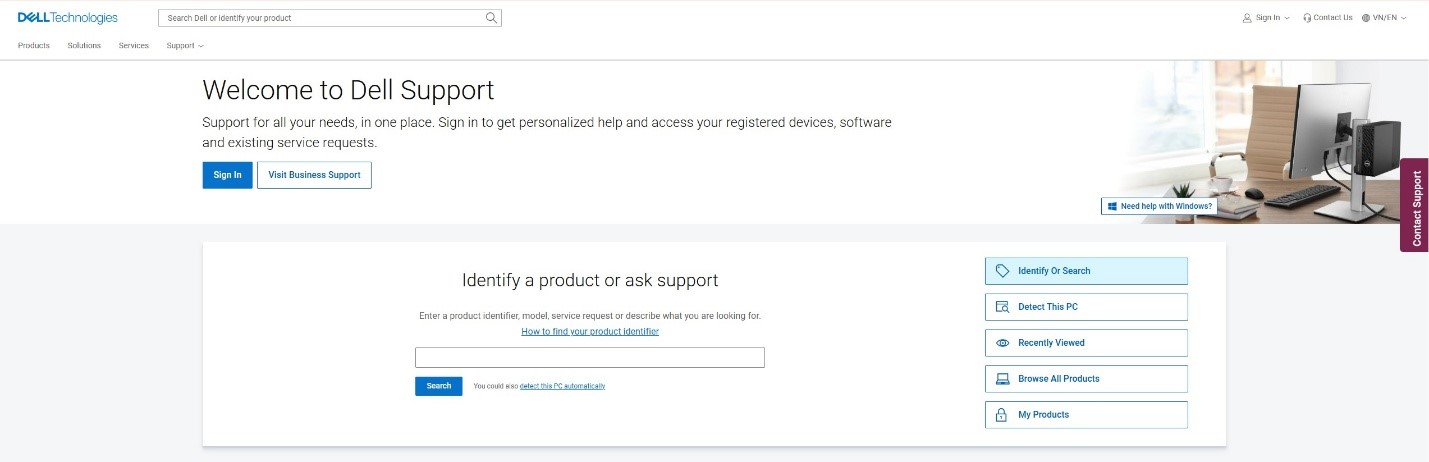
Task: Select the Detect This PC option
Action: pyautogui.click(x=1086, y=307)
